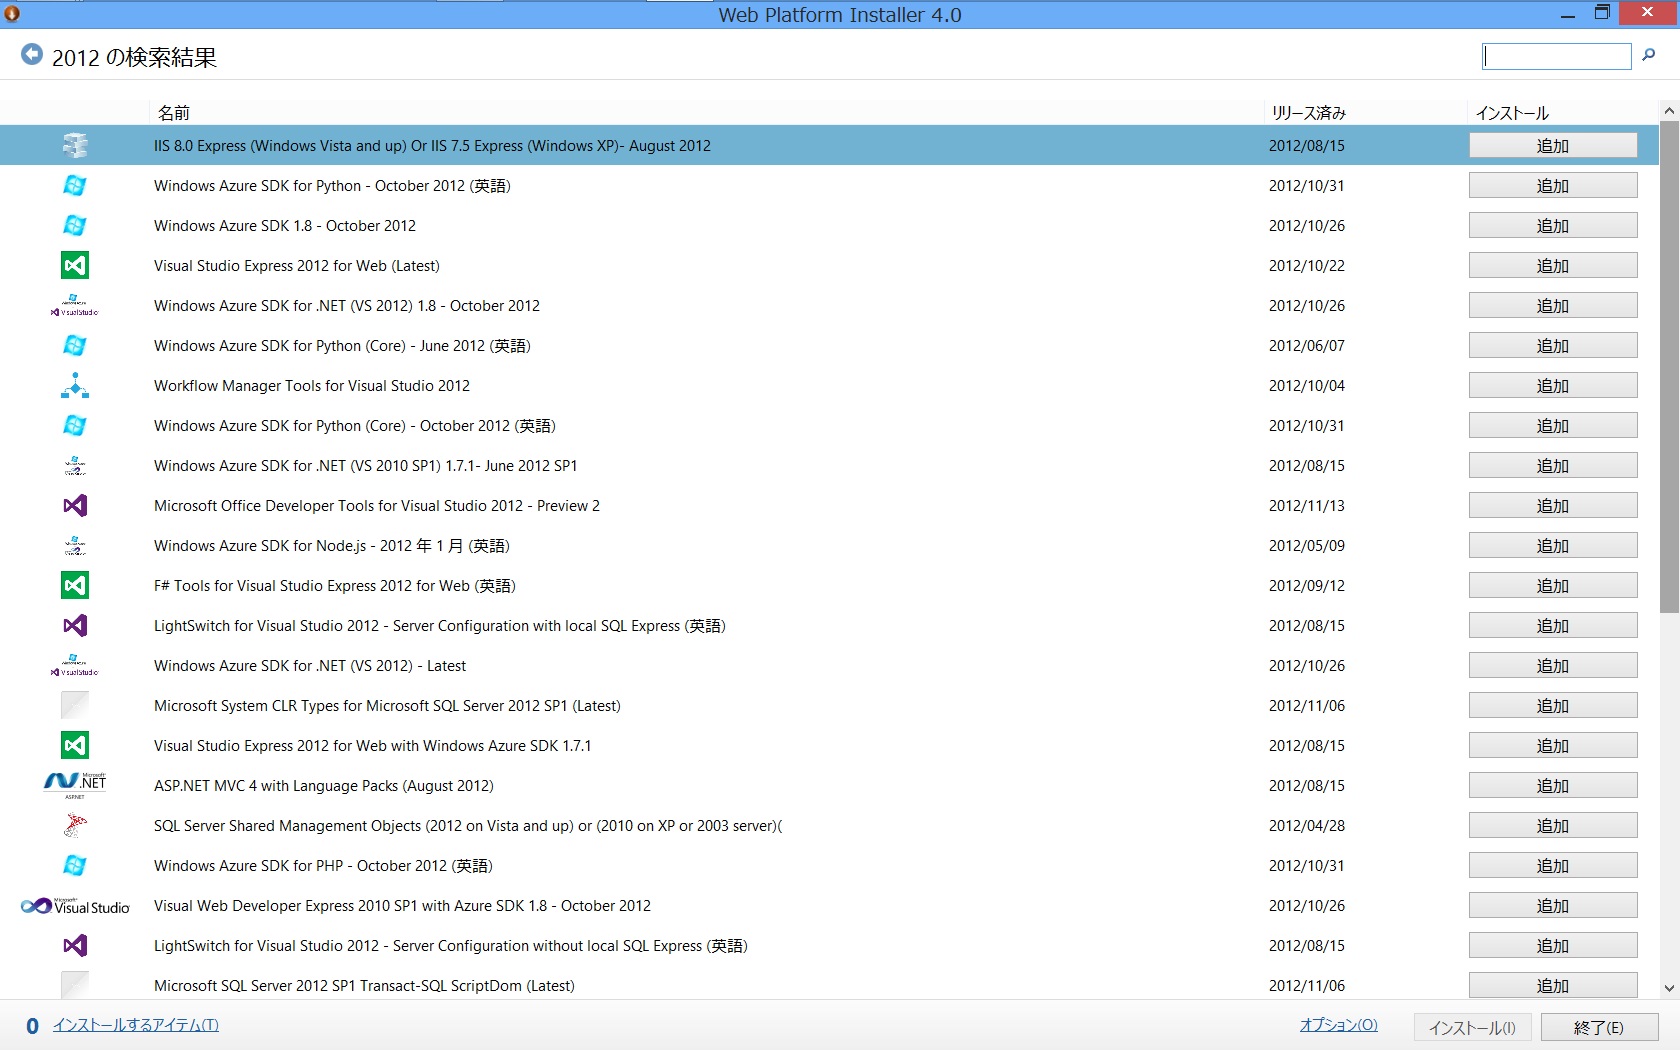
Task: Click the icon for Azure SDK for Node.js
Action: tap(75, 546)
